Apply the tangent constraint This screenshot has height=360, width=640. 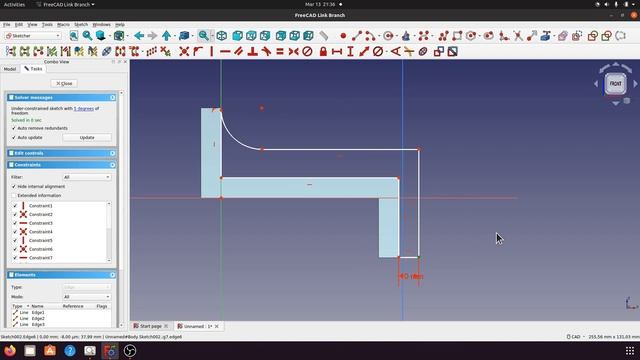click(x=266, y=52)
